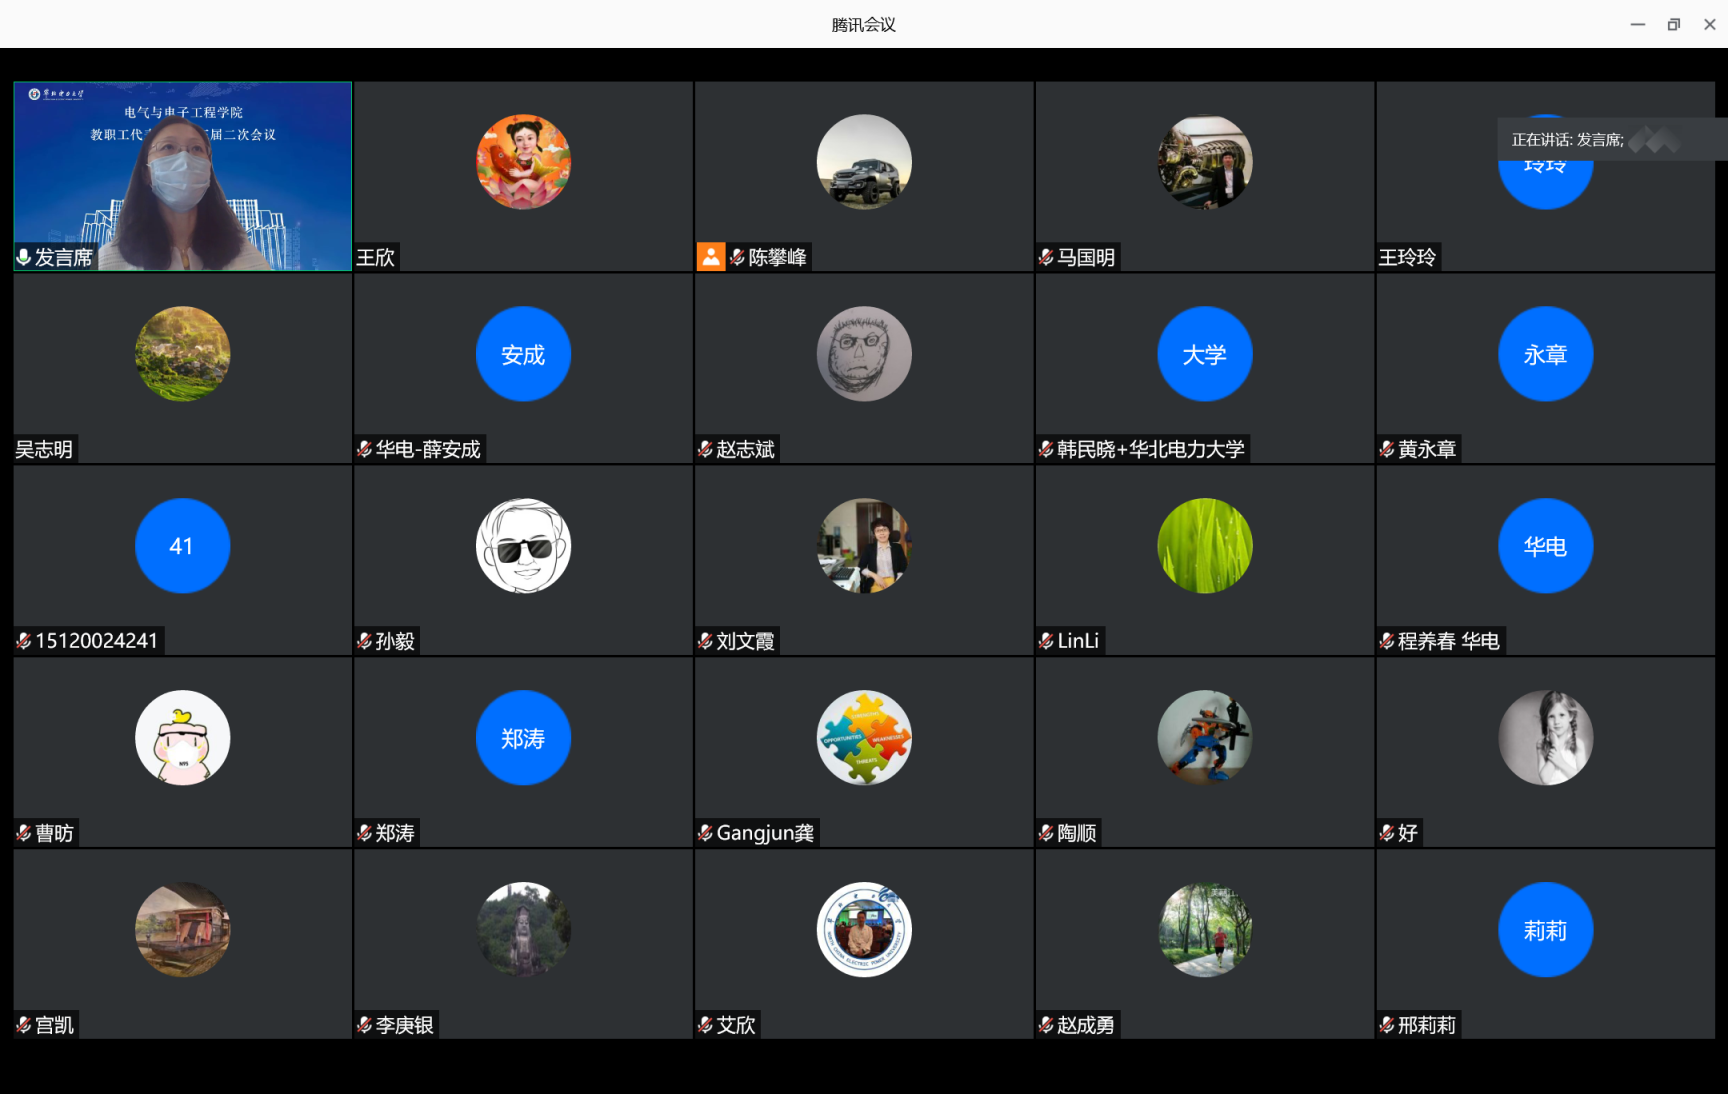
Task: Select 吴志明's landscape photo avatar
Action: pos(183,354)
